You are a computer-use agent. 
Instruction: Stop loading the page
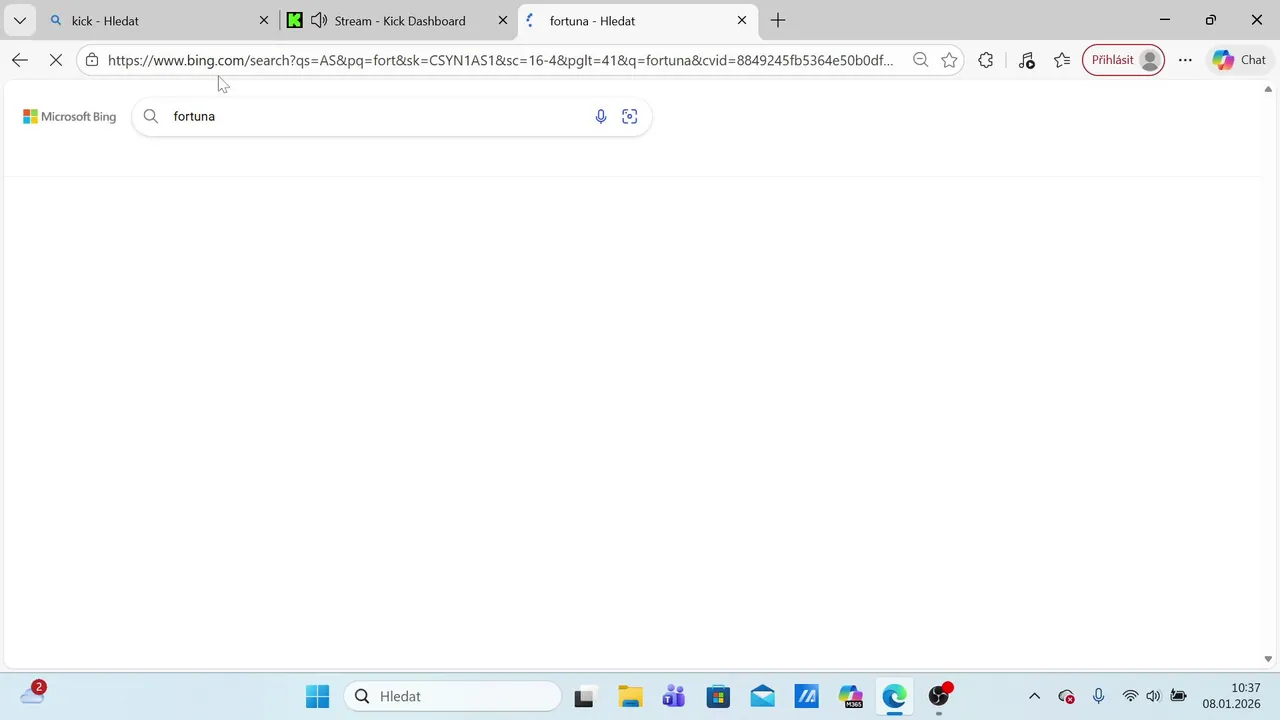pyautogui.click(x=56, y=60)
